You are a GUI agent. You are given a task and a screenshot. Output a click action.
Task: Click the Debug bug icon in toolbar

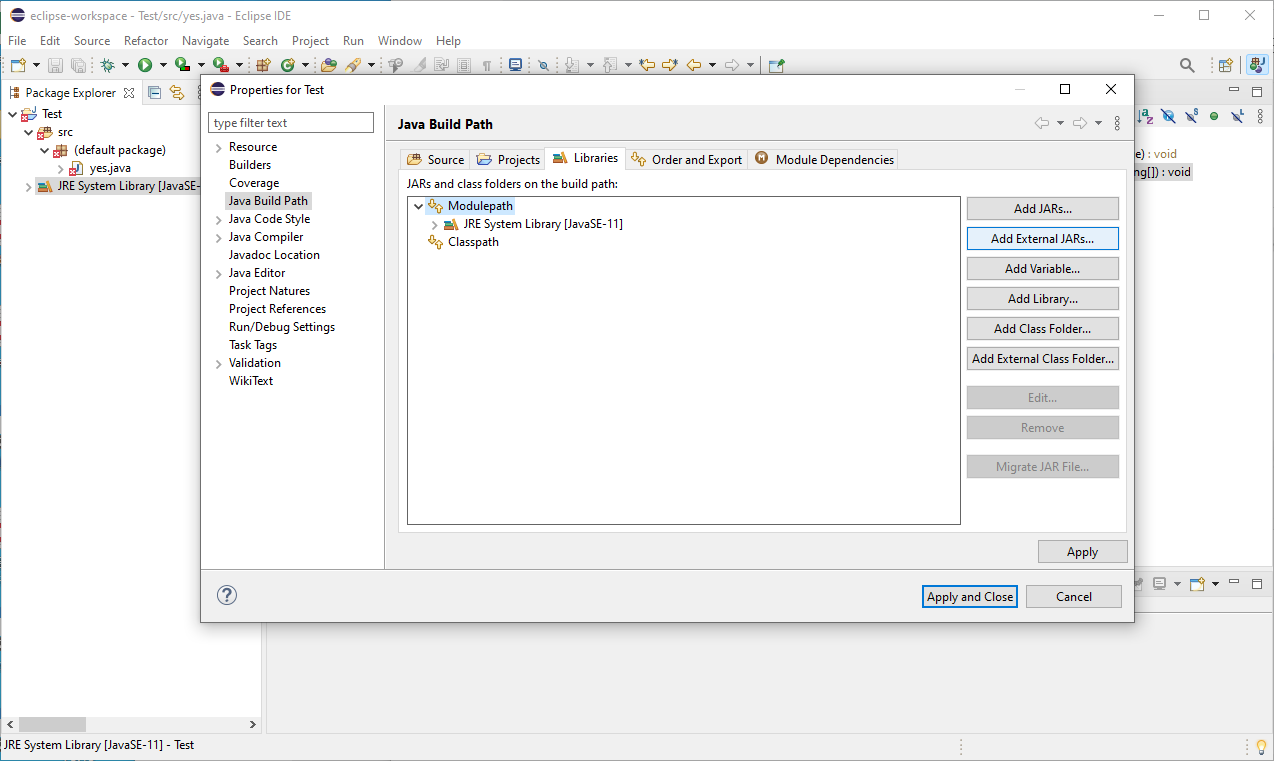click(x=108, y=65)
